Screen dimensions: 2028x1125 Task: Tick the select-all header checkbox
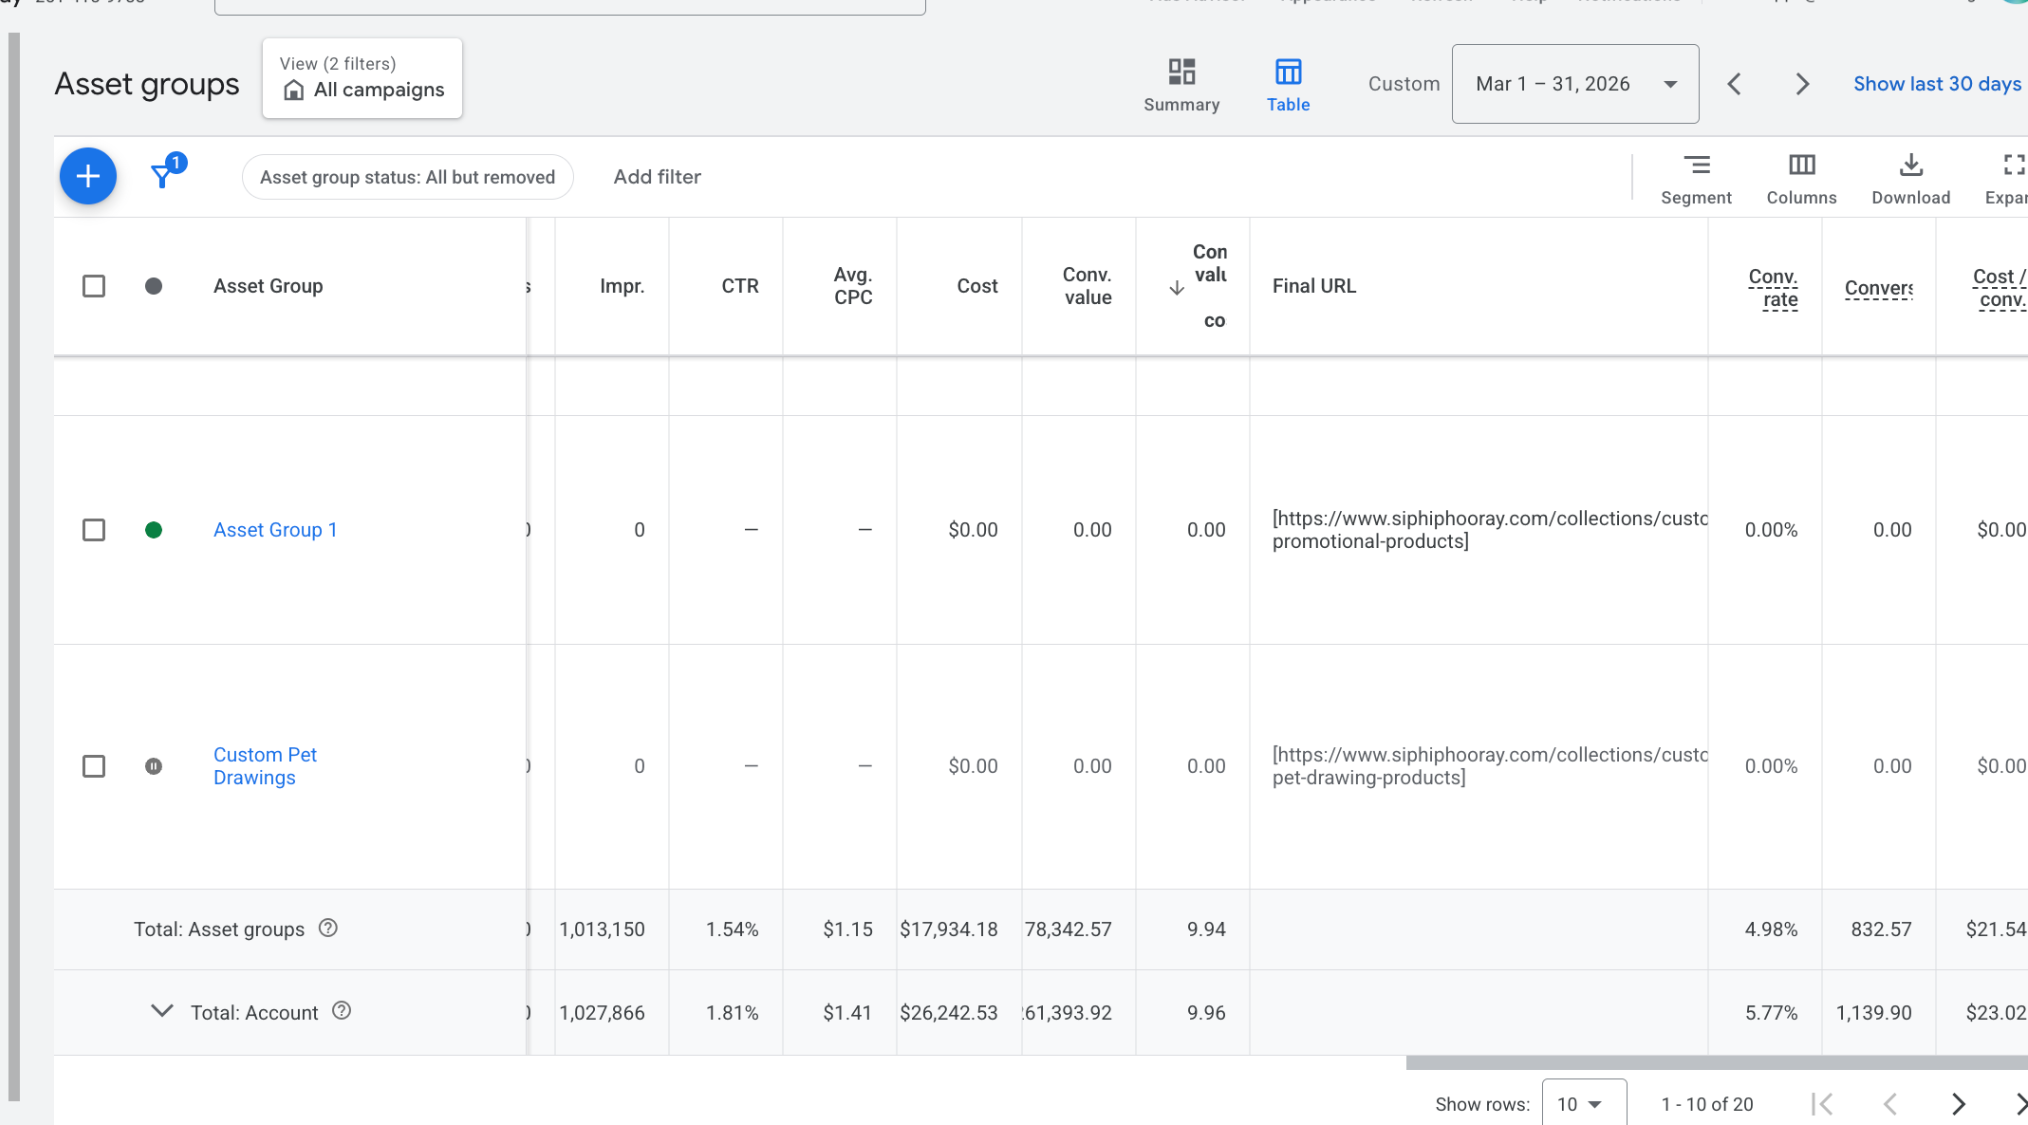(x=94, y=286)
